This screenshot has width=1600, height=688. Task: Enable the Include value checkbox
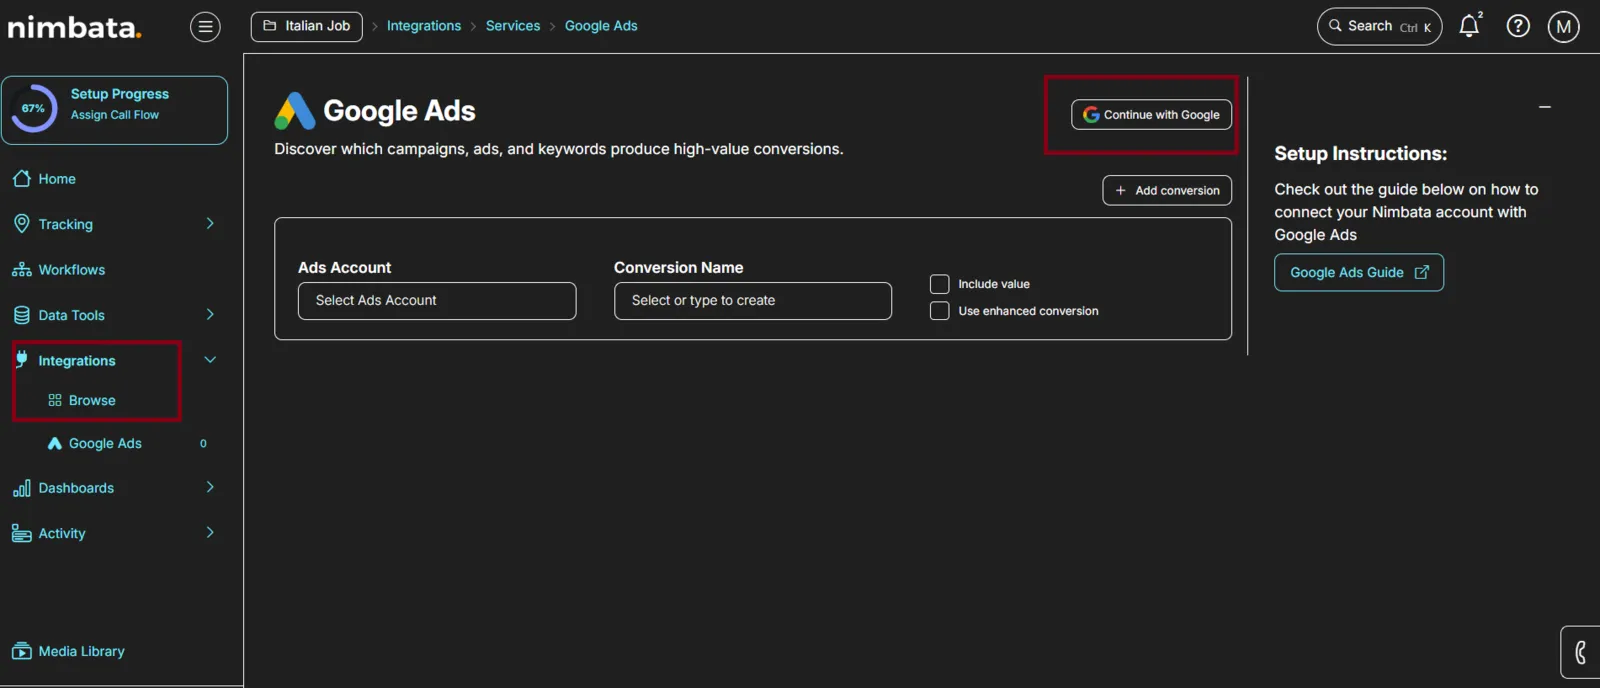click(940, 284)
